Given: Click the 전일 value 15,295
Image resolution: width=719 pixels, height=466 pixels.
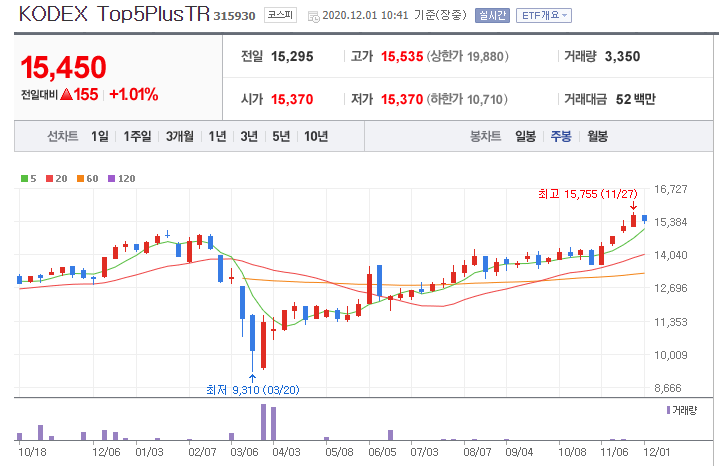Looking at the screenshot, I should click(292, 56).
